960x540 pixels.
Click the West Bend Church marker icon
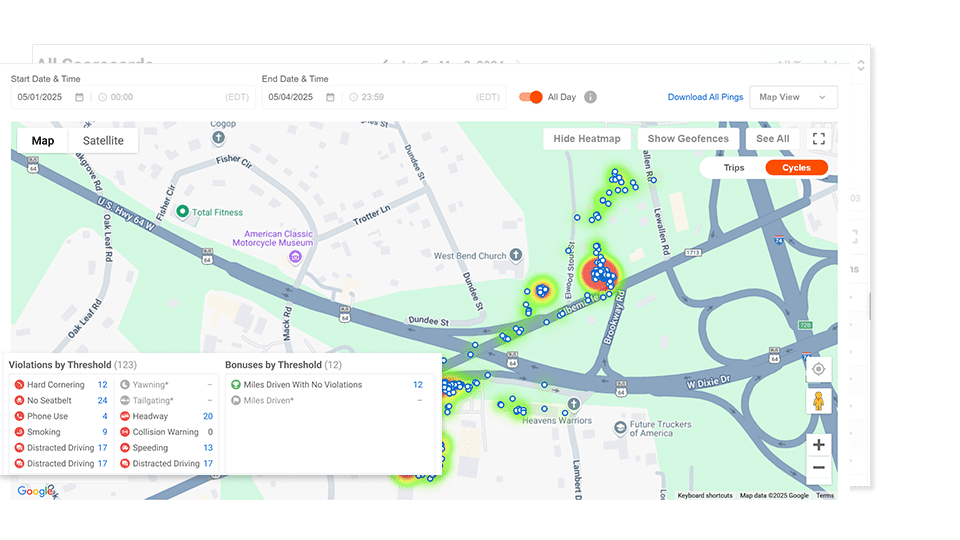pyautogui.click(x=516, y=255)
